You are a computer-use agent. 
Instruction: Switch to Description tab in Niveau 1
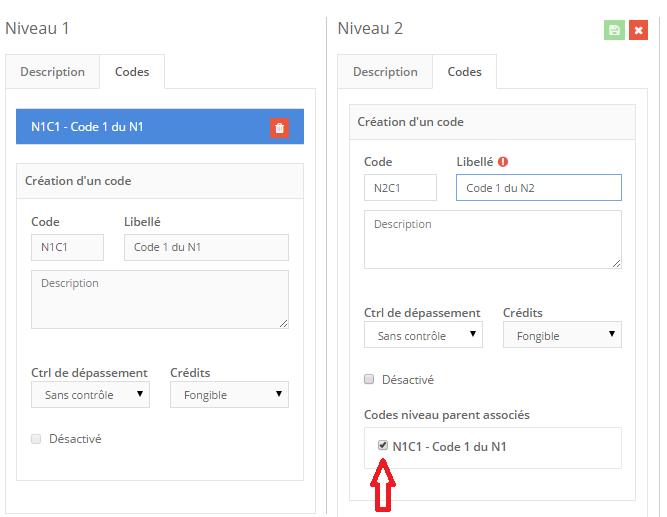tap(53, 72)
